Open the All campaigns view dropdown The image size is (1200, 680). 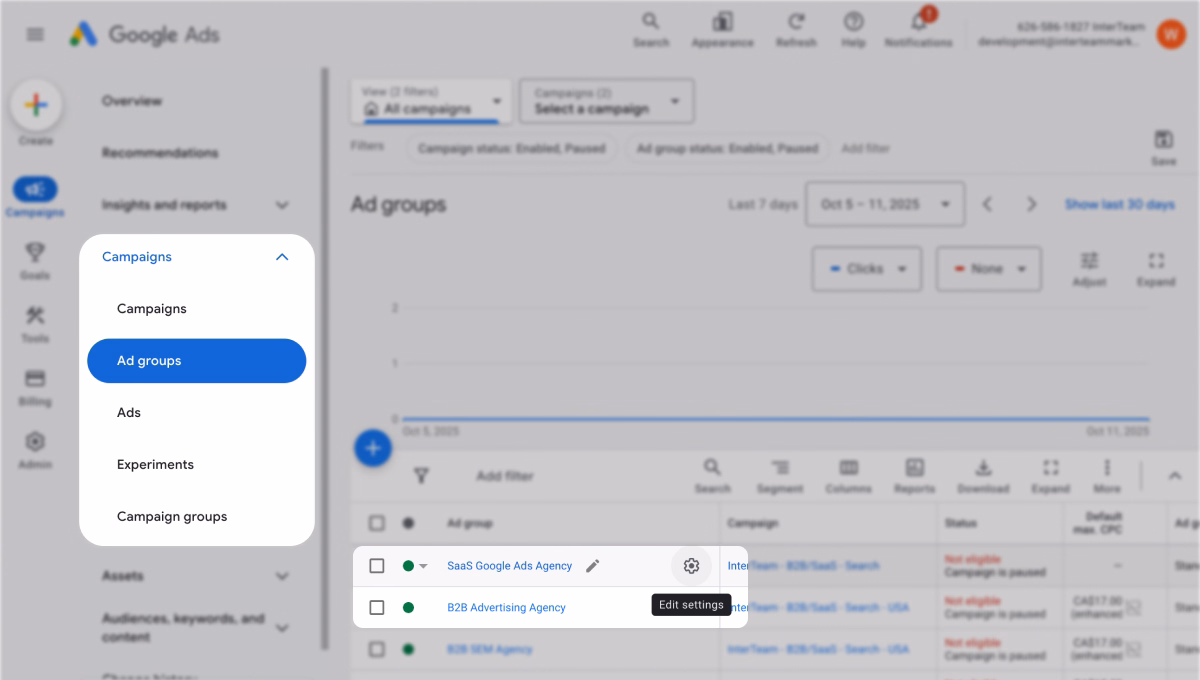[x=432, y=101]
